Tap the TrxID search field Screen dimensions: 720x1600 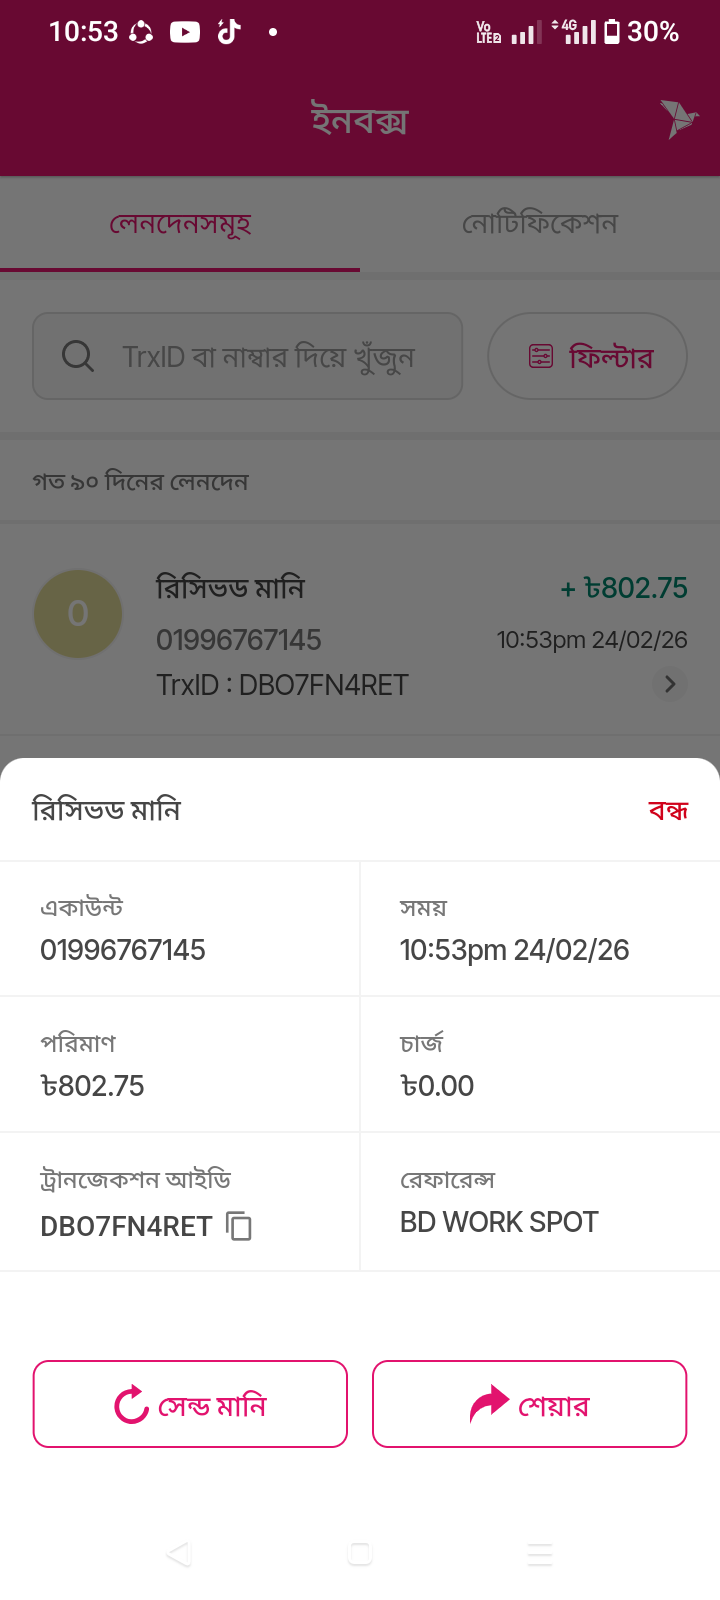coord(268,356)
